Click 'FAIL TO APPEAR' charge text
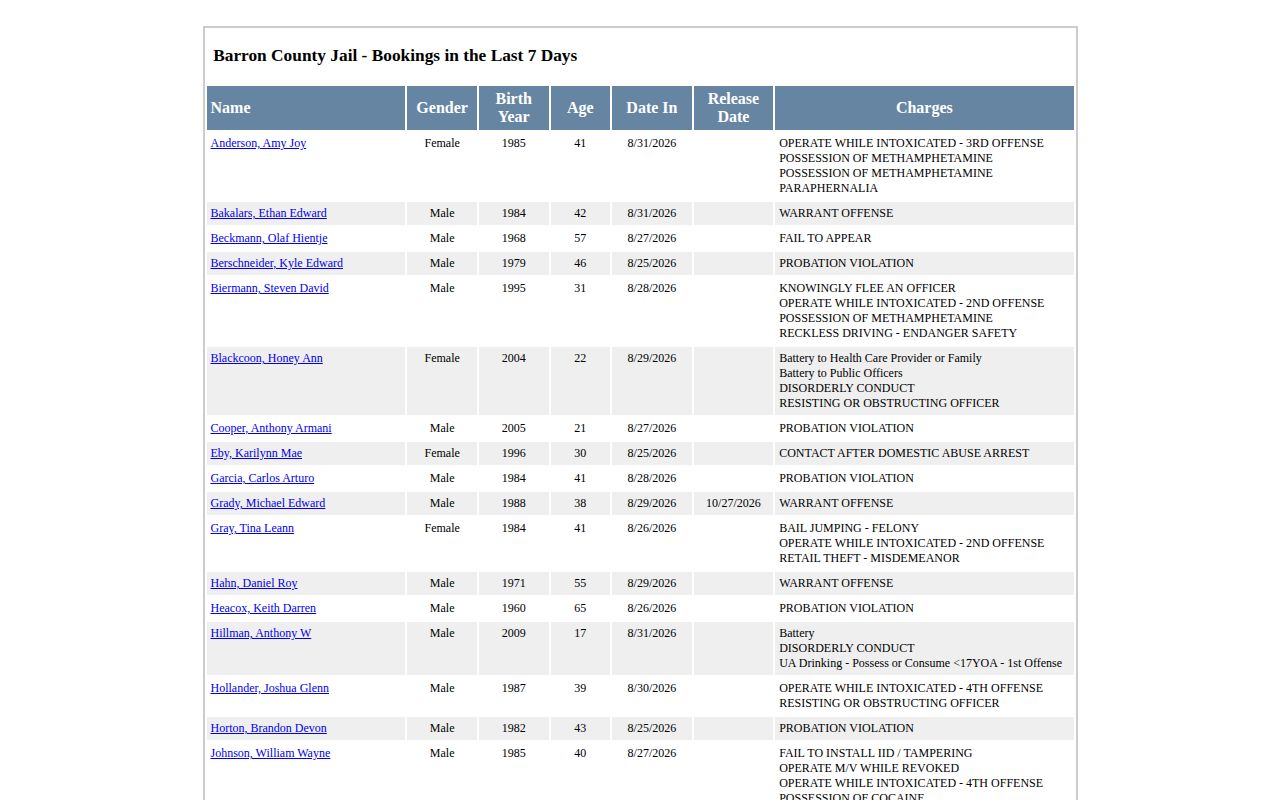The width and height of the screenshot is (1280, 800). point(825,238)
